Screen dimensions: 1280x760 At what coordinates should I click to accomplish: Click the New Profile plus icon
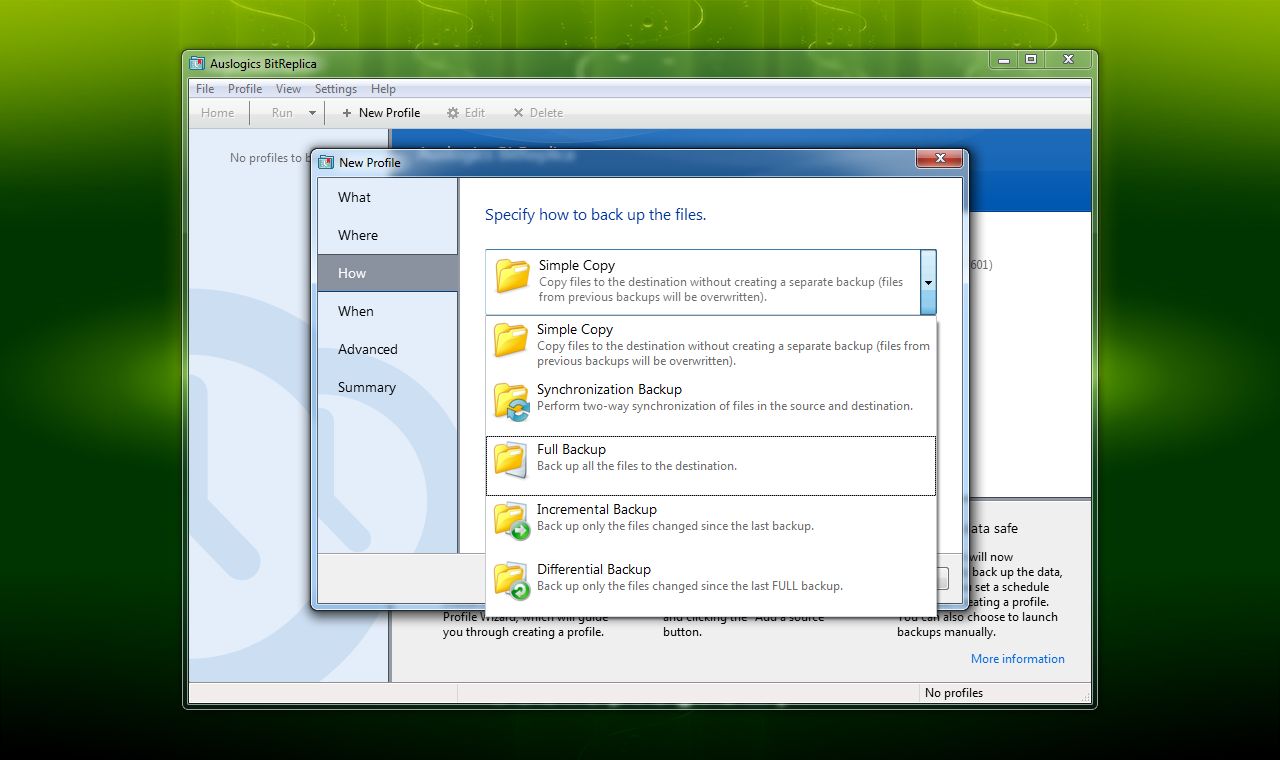coord(347,113)
